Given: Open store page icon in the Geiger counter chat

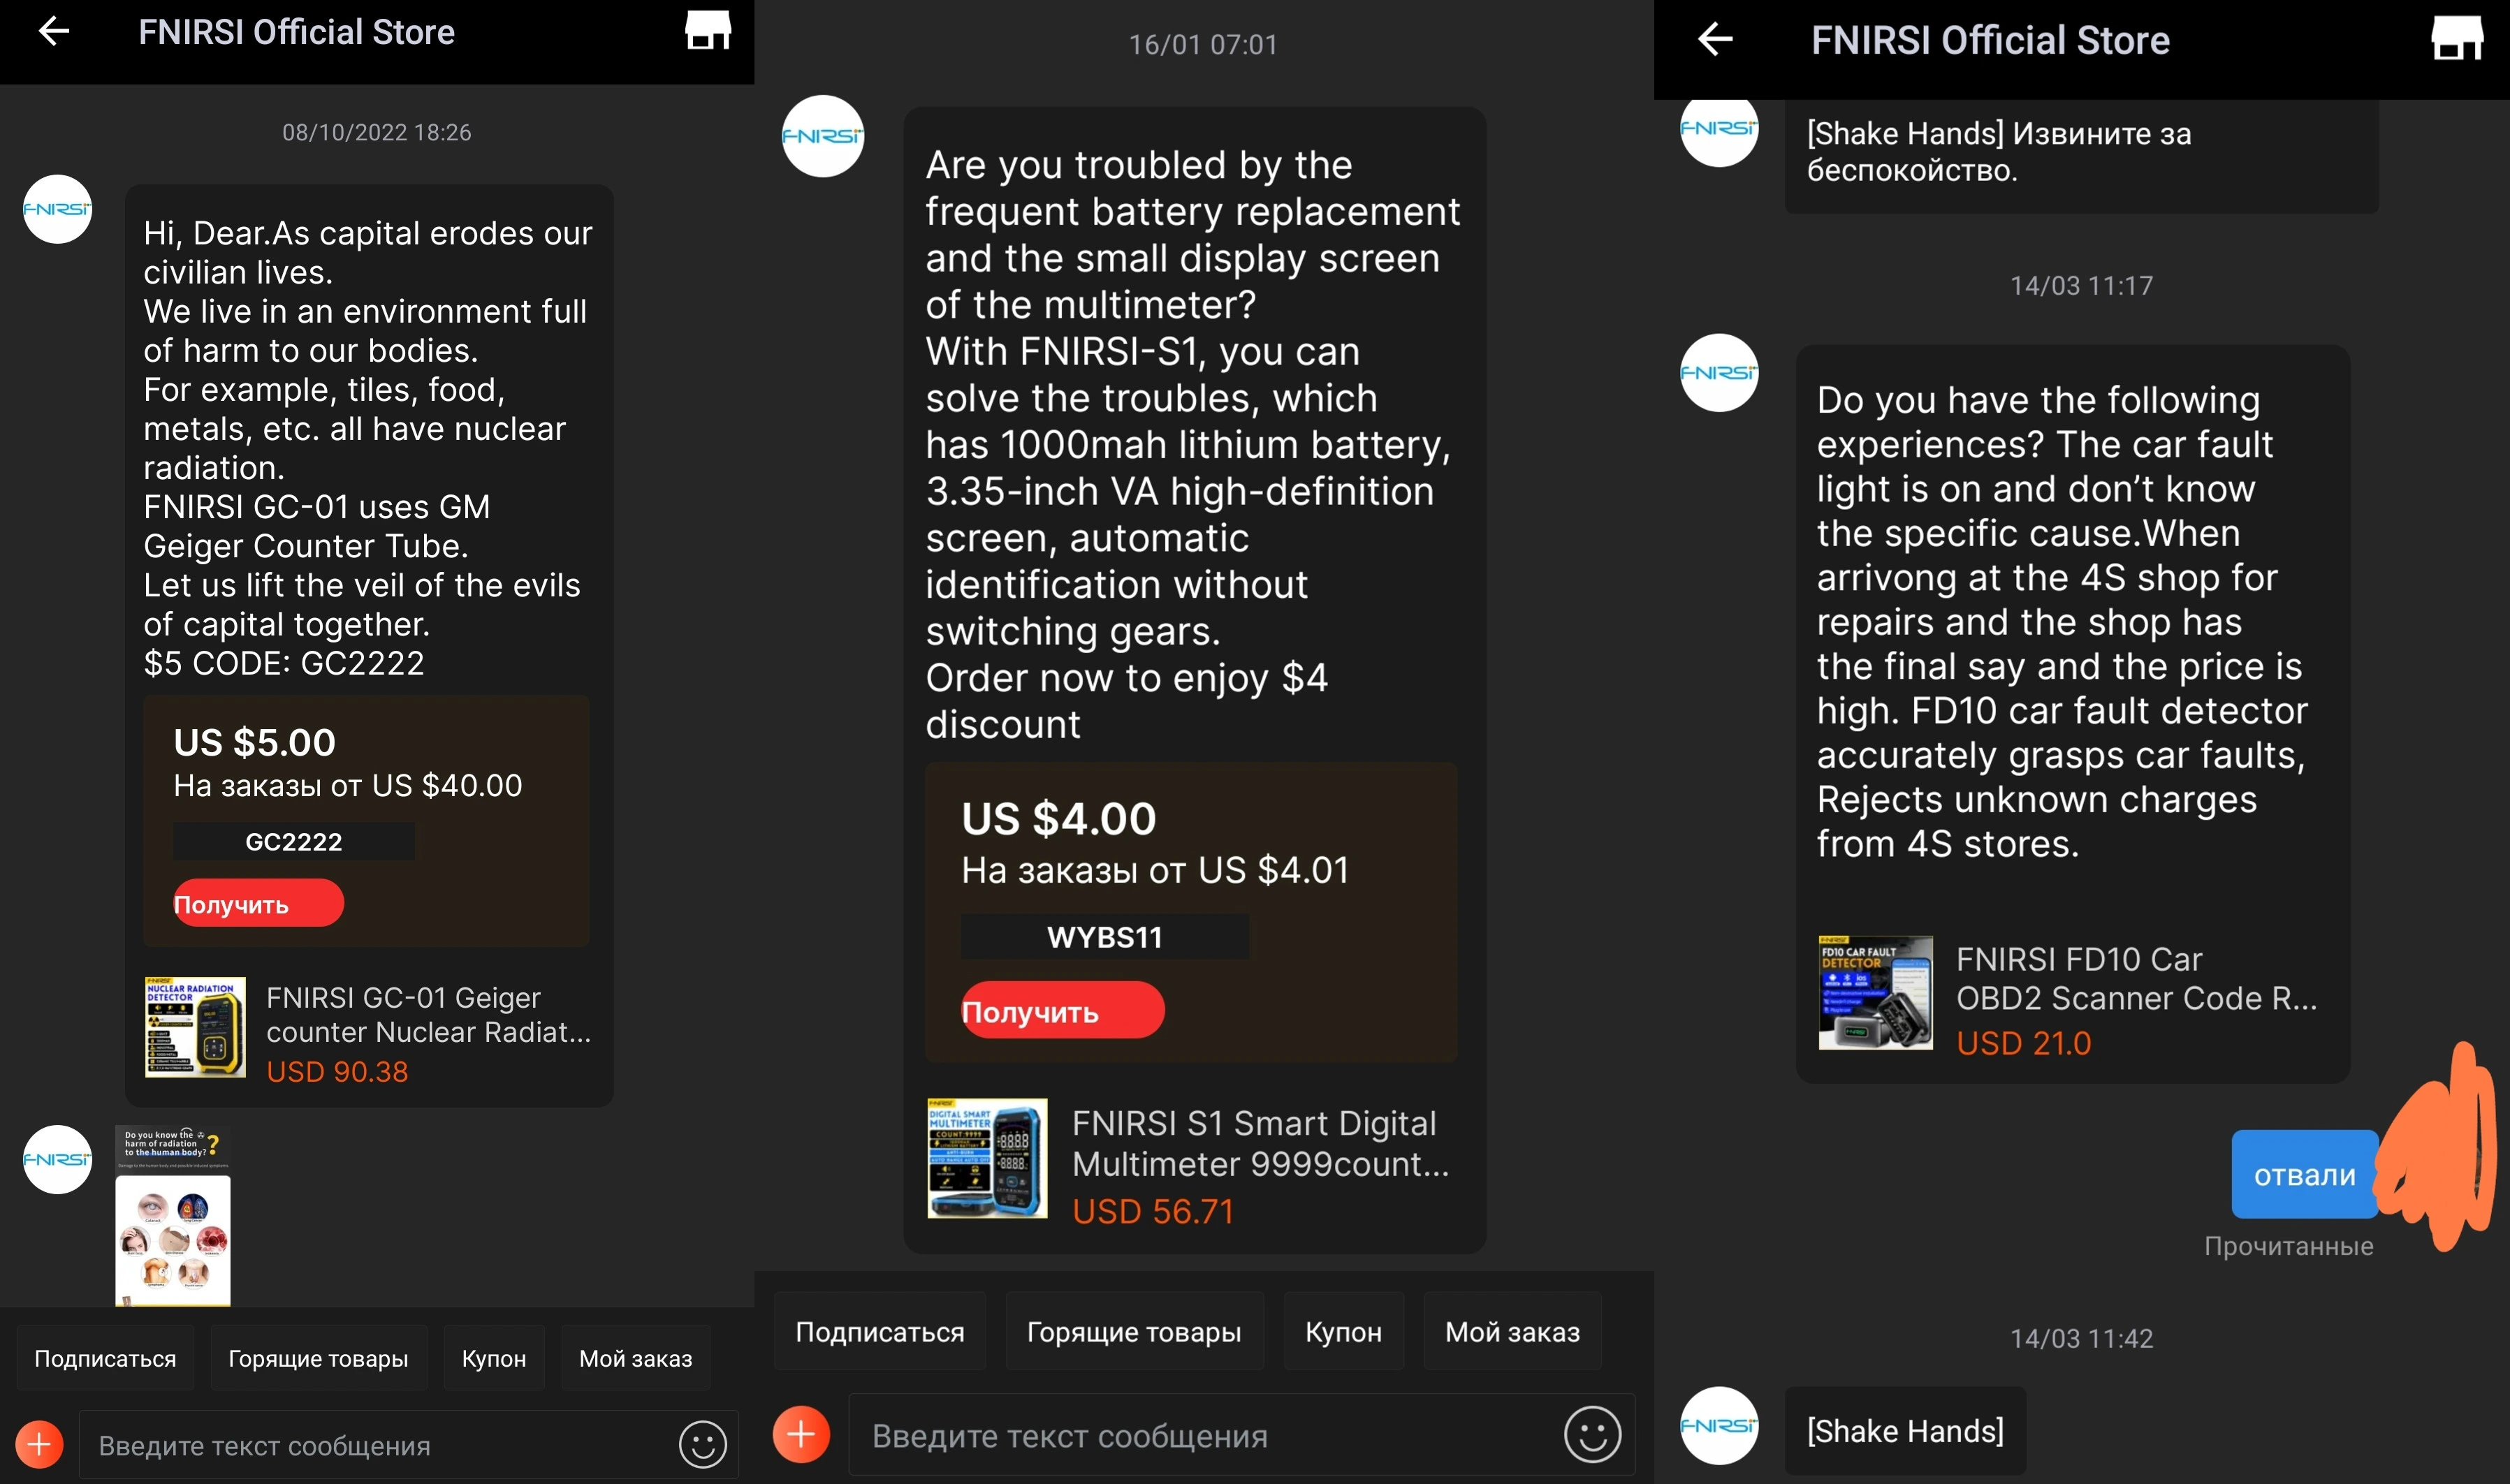Looking at the screenshot, I should [x=708, y=30].
